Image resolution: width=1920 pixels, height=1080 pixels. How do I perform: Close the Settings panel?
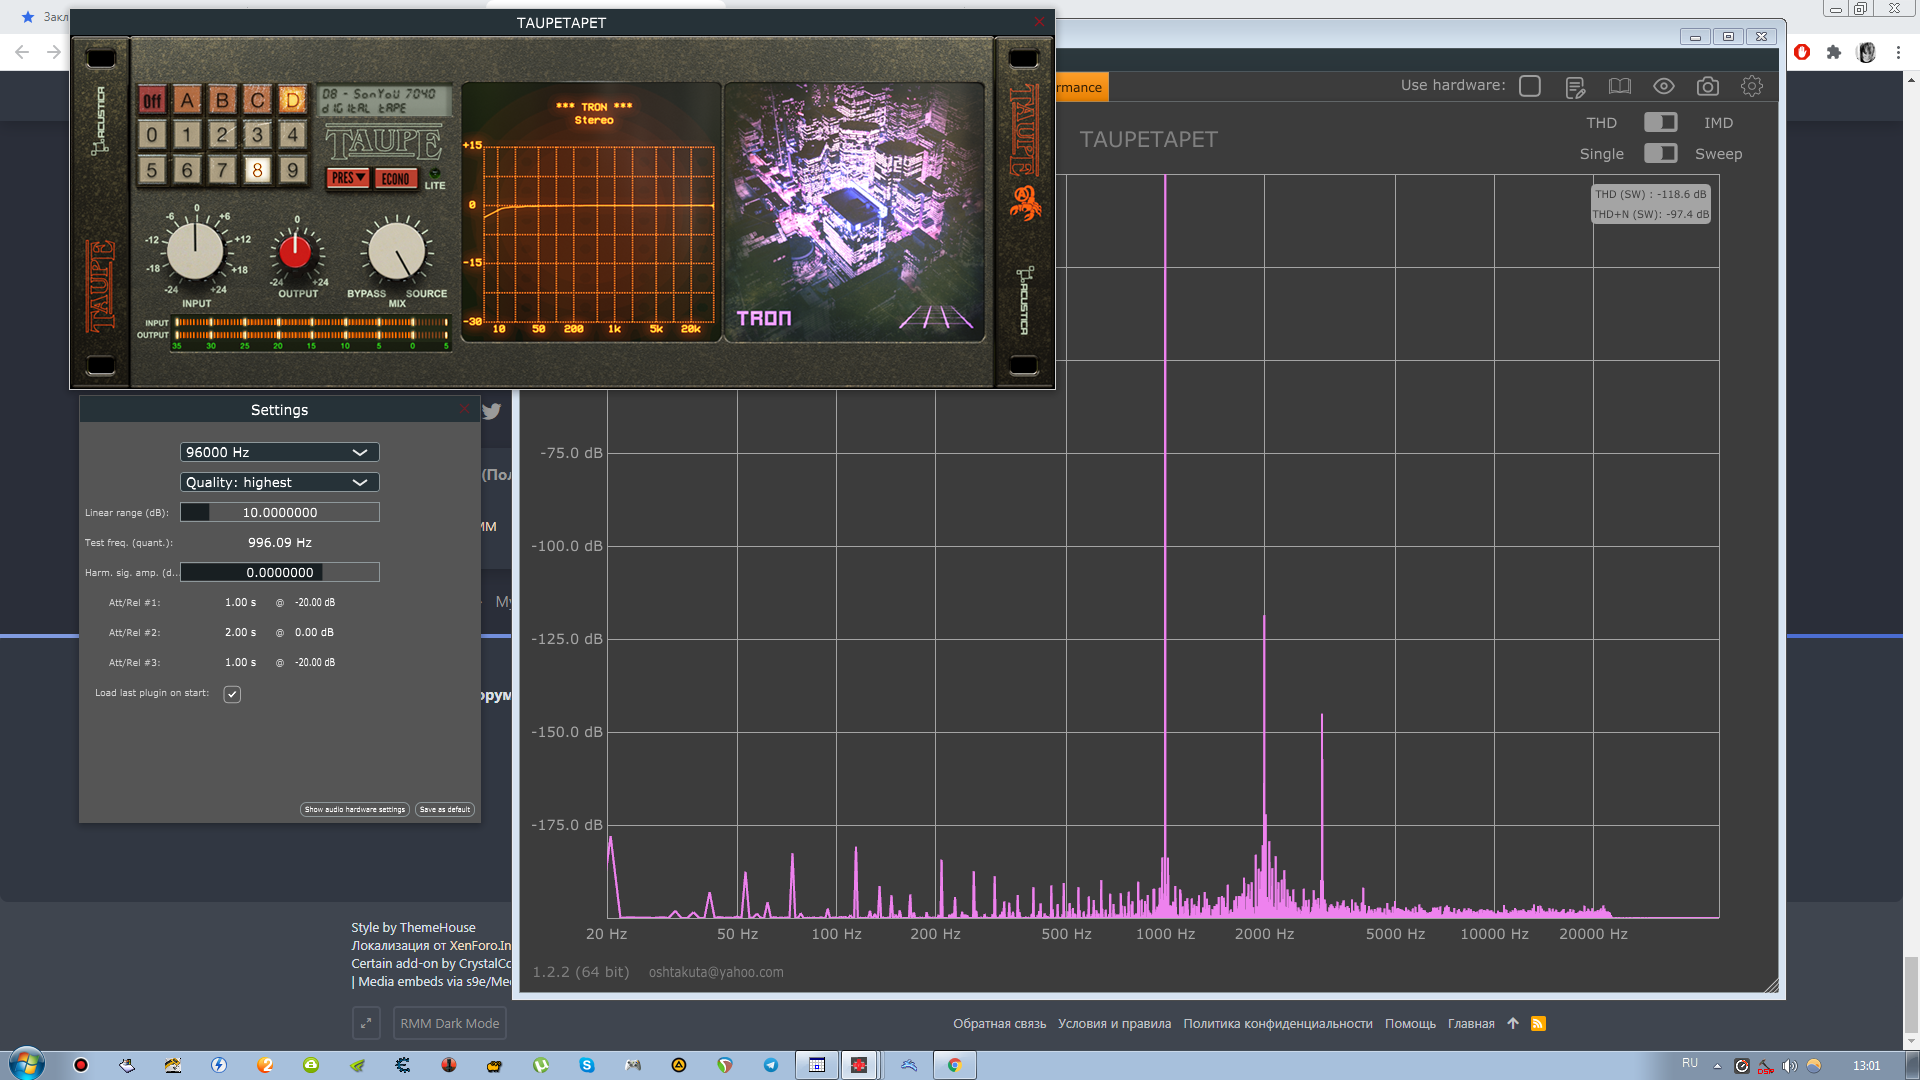(x=464, y=409)
